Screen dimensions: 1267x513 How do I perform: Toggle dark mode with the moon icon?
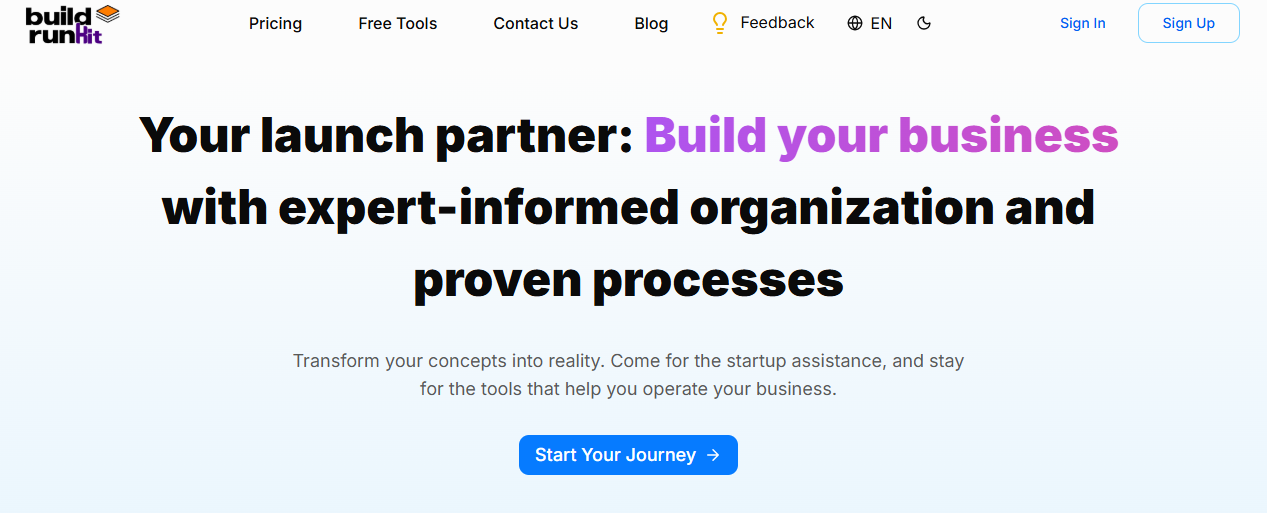924,23
